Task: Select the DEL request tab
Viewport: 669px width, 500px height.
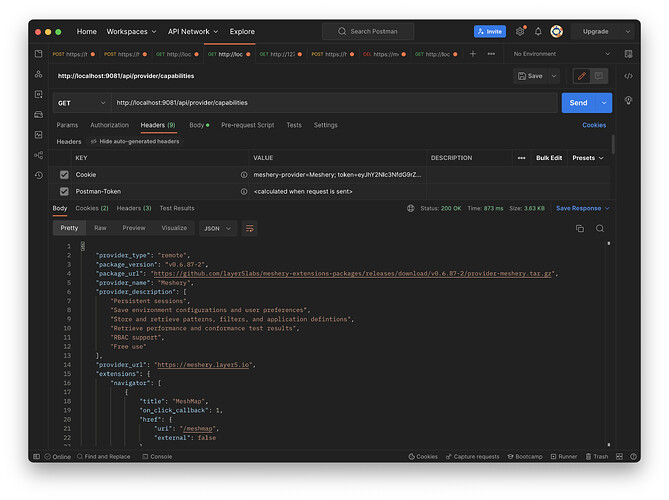Action: pyautogui.click(x=385, y=54)
